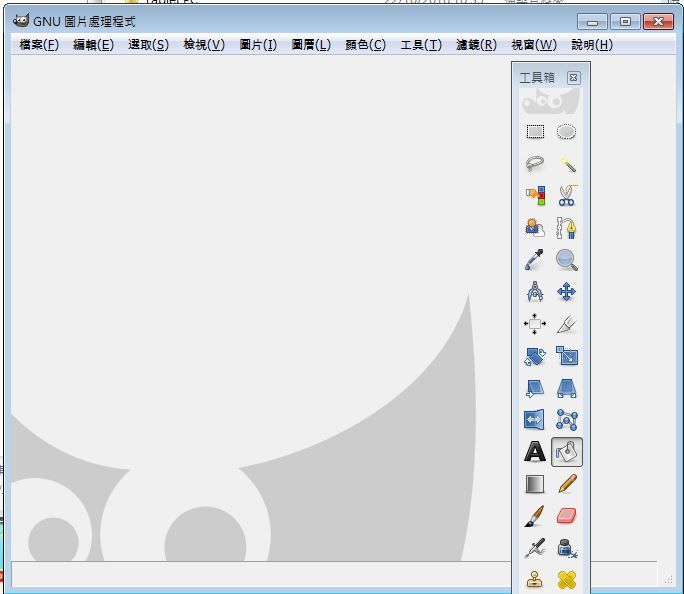Screen dimensions: 684x594
Task: Activate the Shear tool
Action: pyautogui.click(x=535, y=388)
